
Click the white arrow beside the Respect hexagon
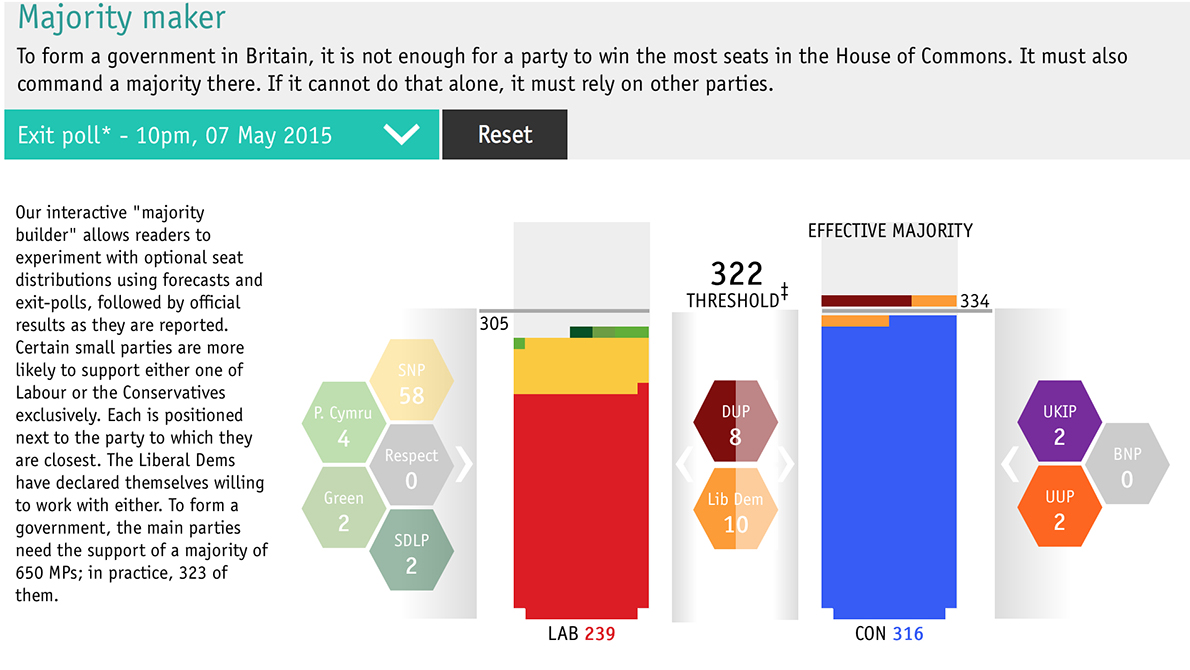pos(463,464)
